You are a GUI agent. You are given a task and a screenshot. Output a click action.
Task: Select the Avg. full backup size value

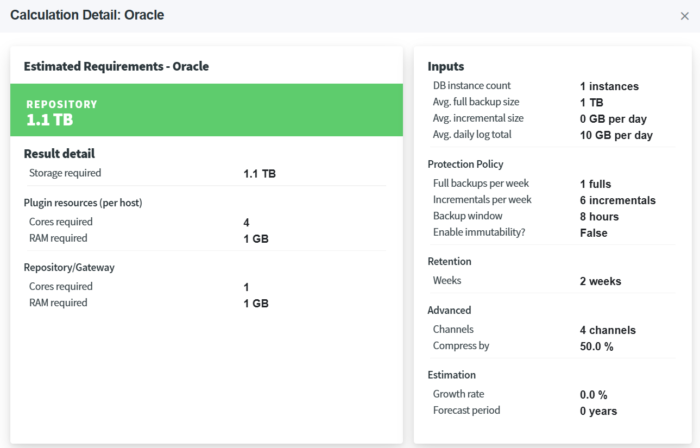(591, 103)
